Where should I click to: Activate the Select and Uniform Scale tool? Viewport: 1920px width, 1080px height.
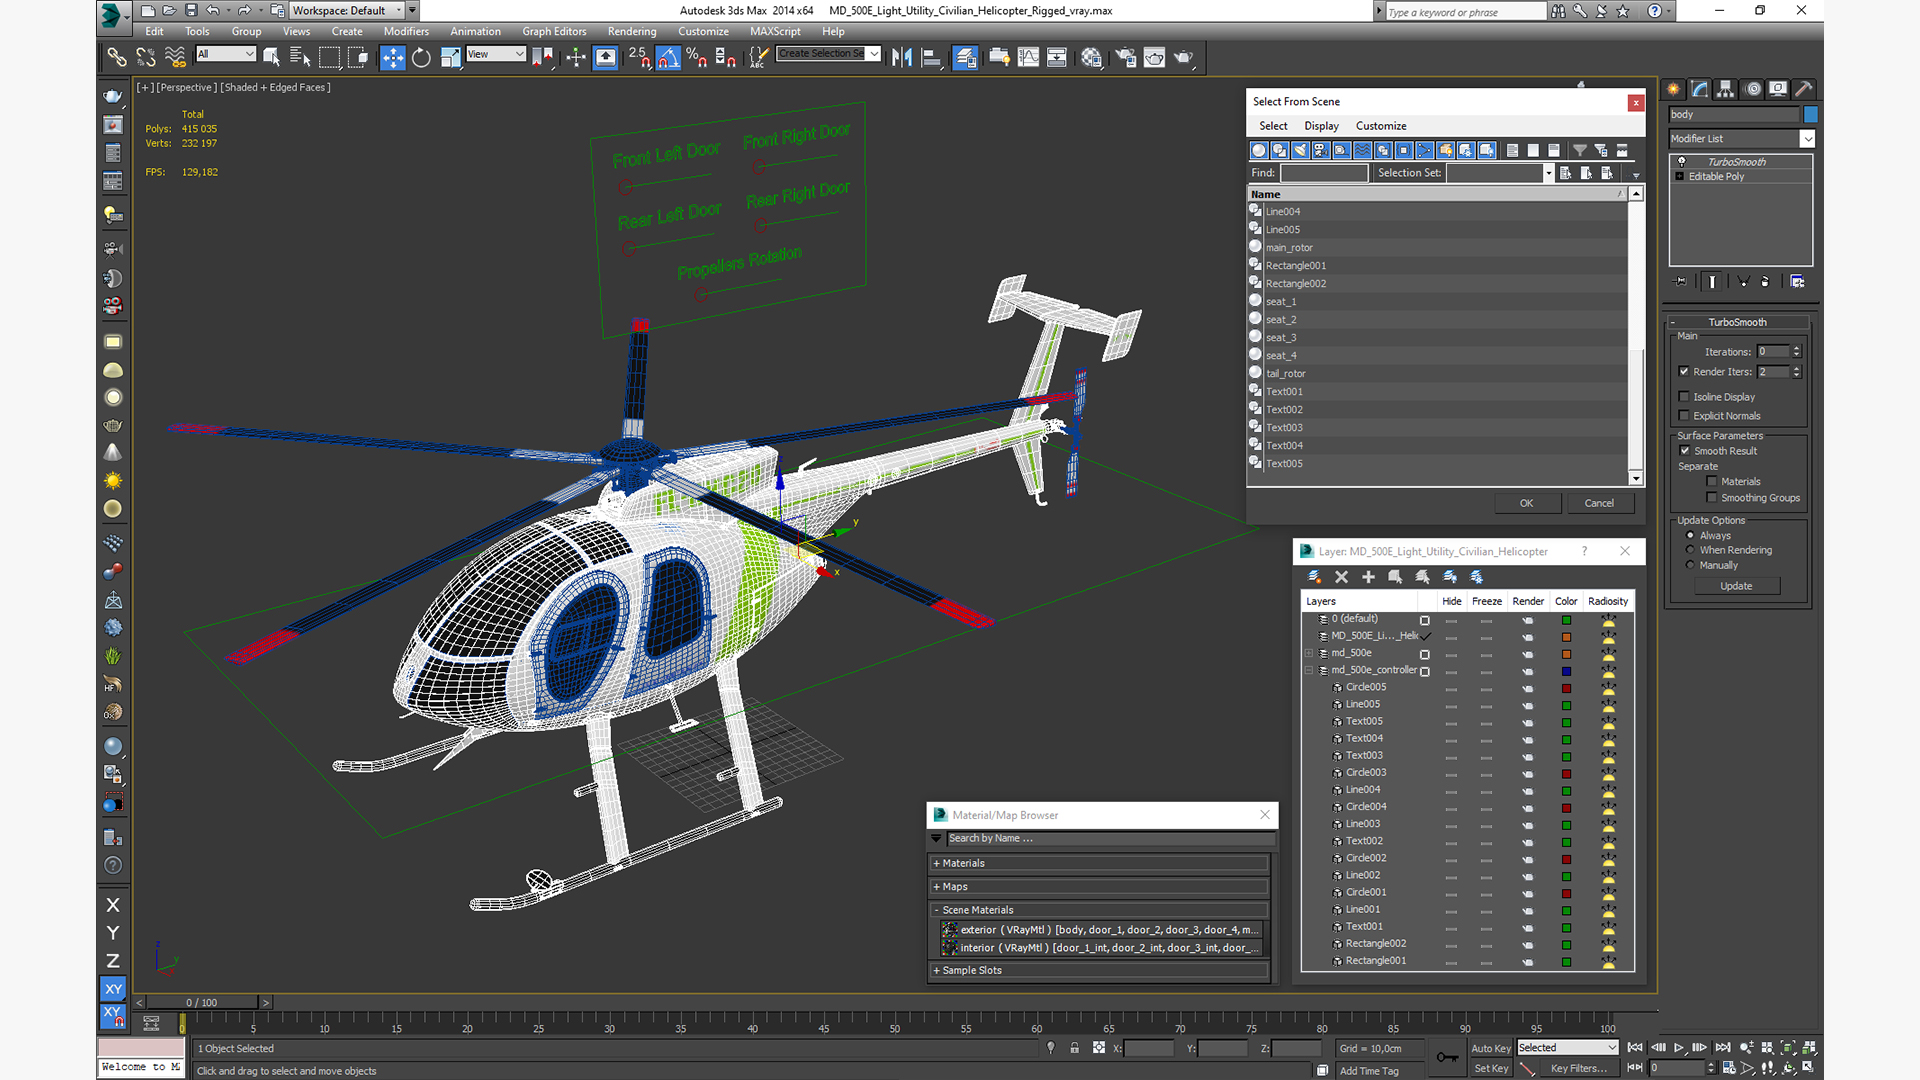pos(450,57)
